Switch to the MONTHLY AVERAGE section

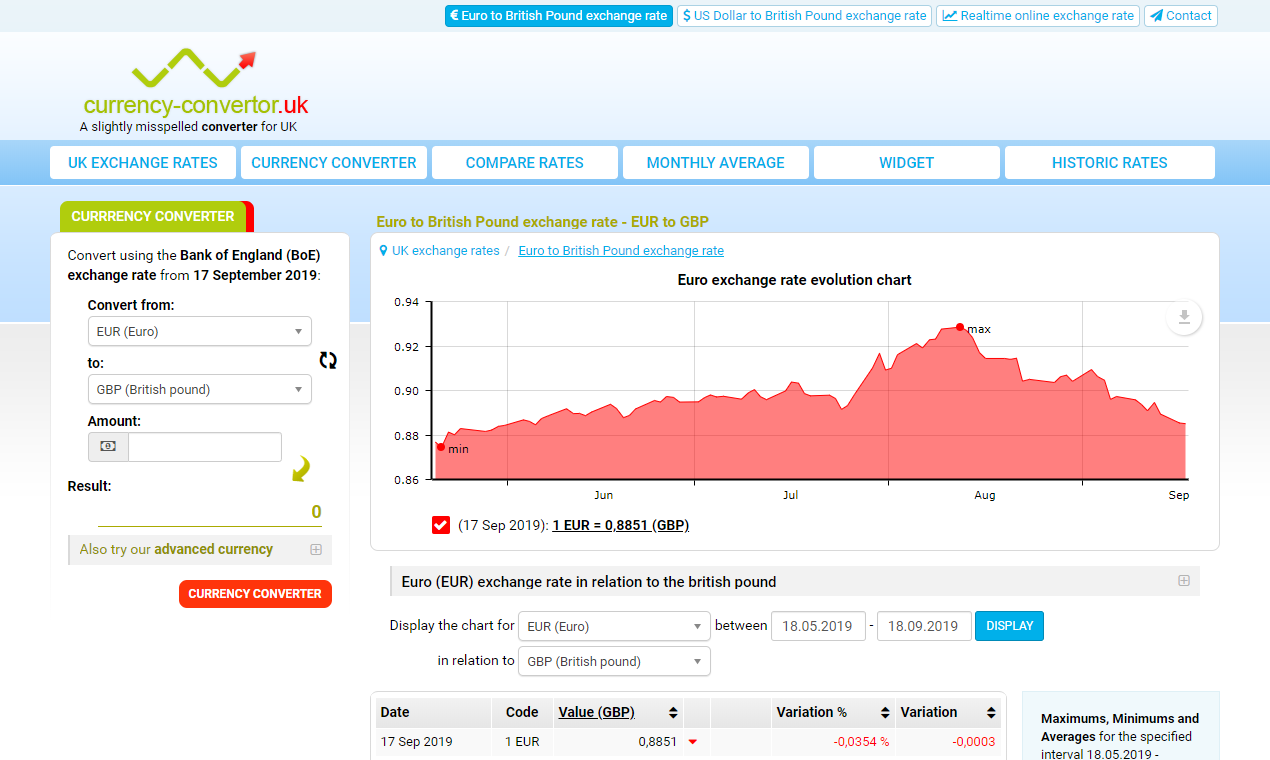tap(715, 162)
